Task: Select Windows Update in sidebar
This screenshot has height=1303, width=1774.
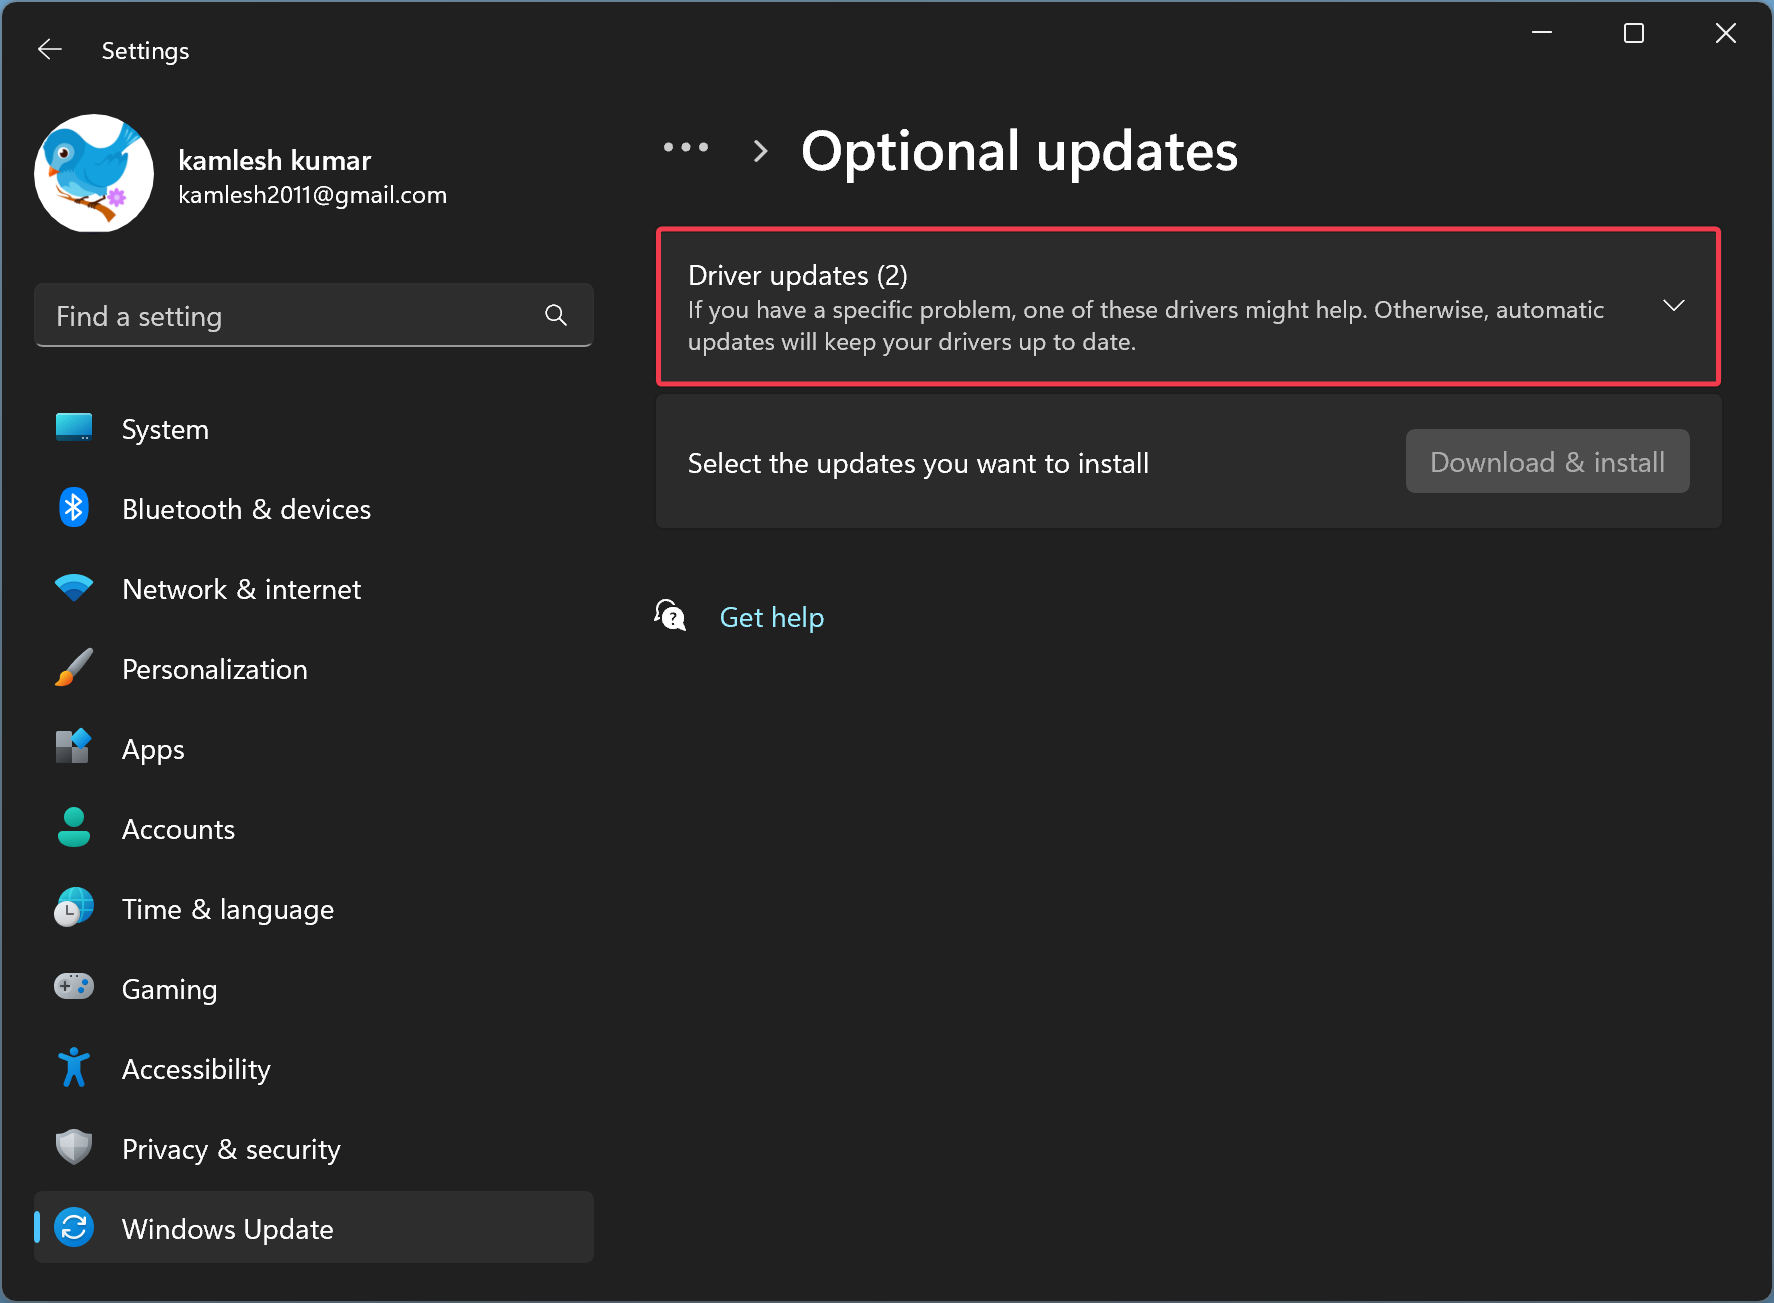Action: [x=313, y=1227]
